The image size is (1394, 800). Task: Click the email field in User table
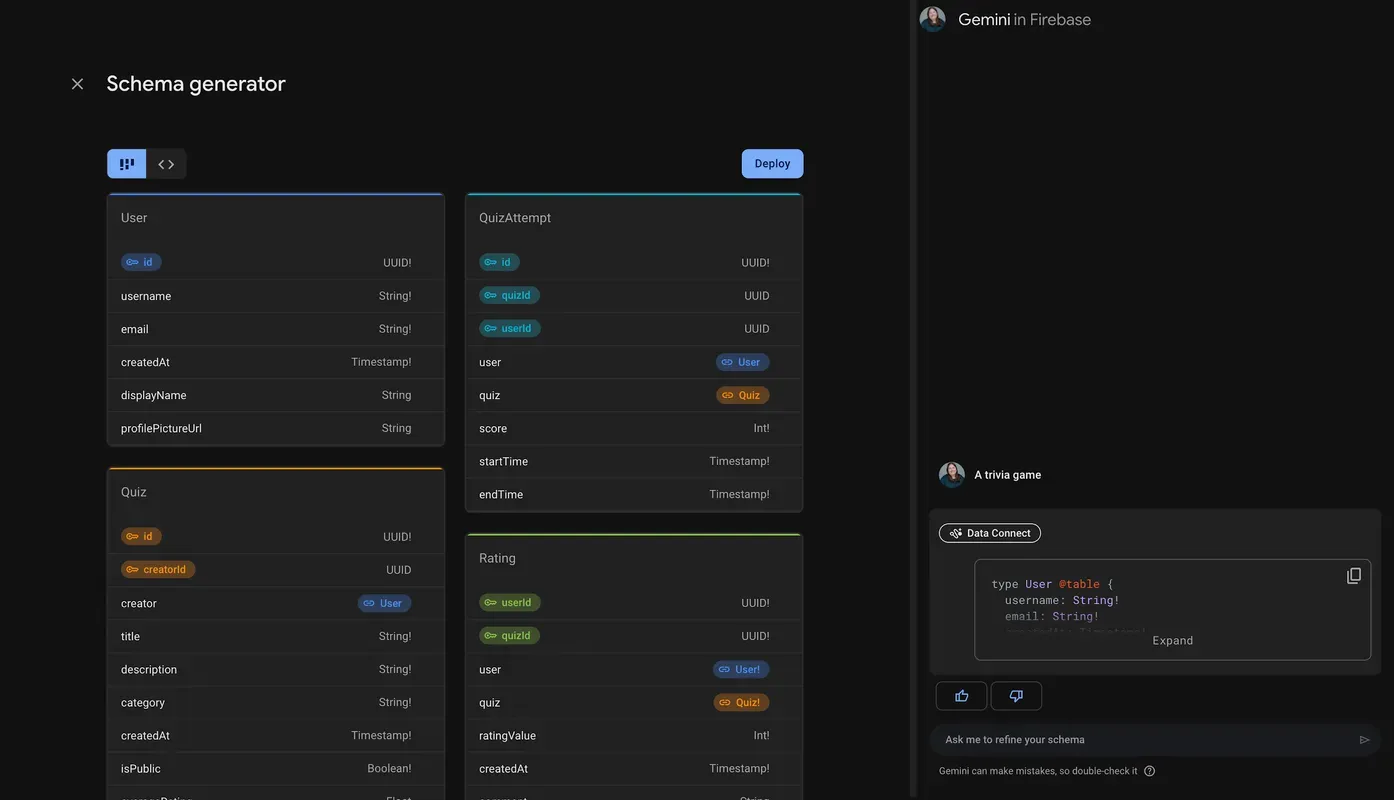coord(275,329)
